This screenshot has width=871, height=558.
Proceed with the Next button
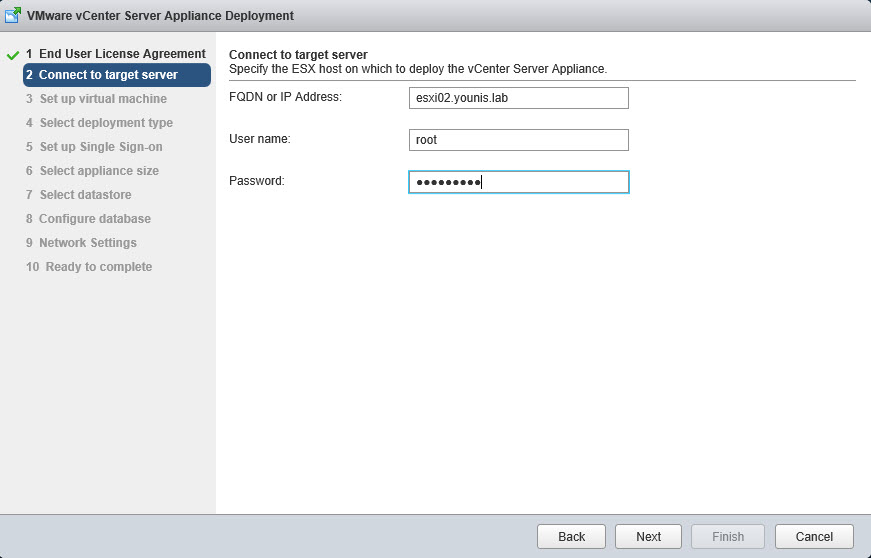[648, 537]
